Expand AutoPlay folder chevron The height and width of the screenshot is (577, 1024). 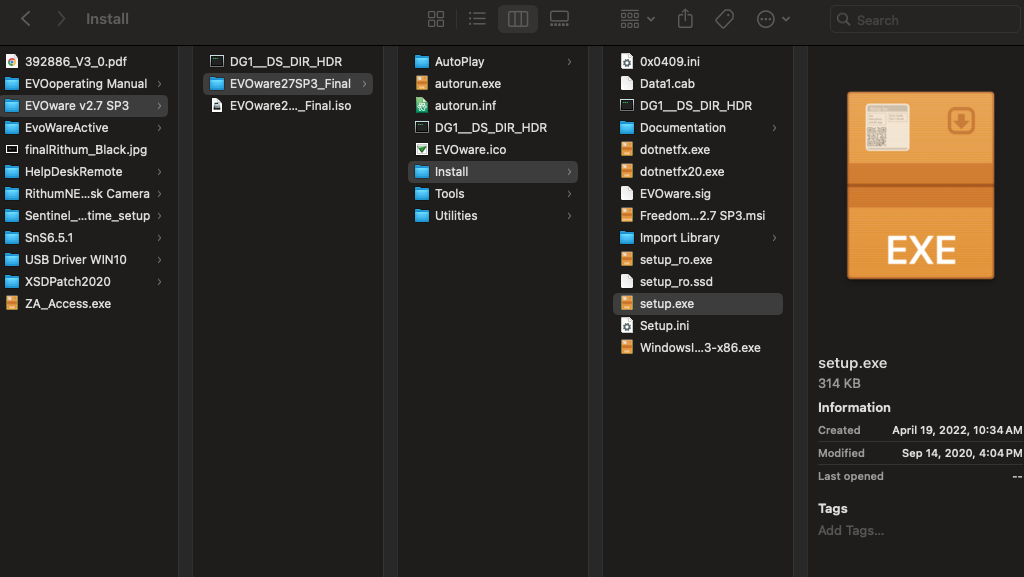(569, 61)
